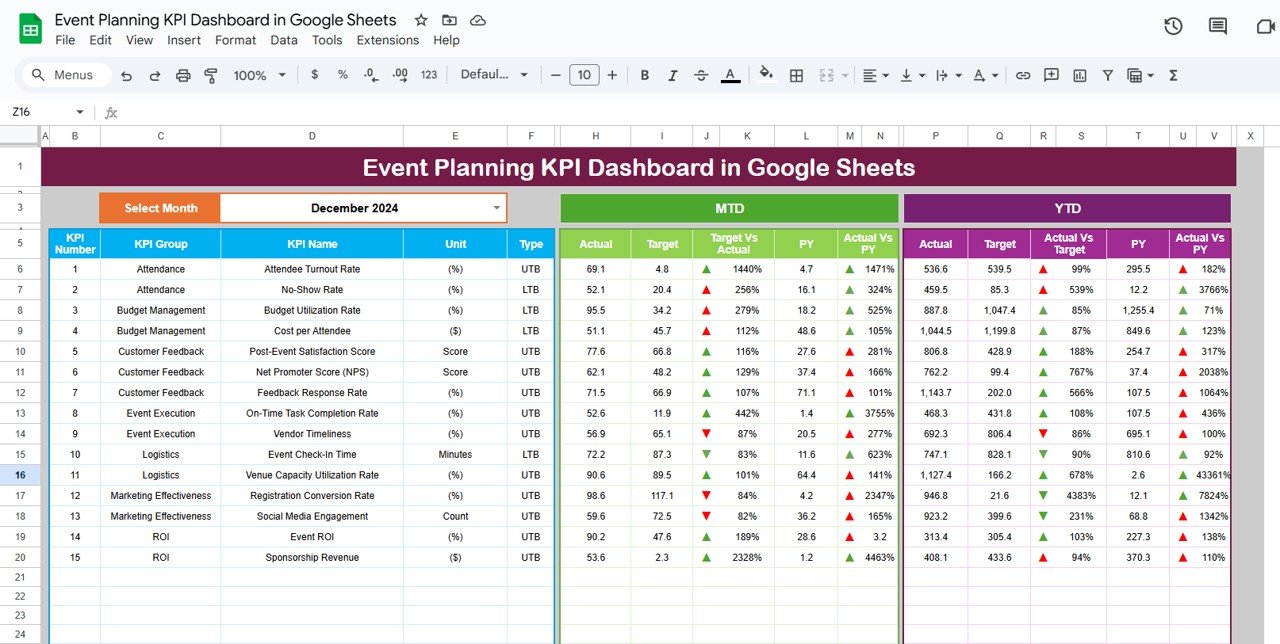Click the document title text
Viewport: 1280px width, 644px height.
[x=225, y=20]
